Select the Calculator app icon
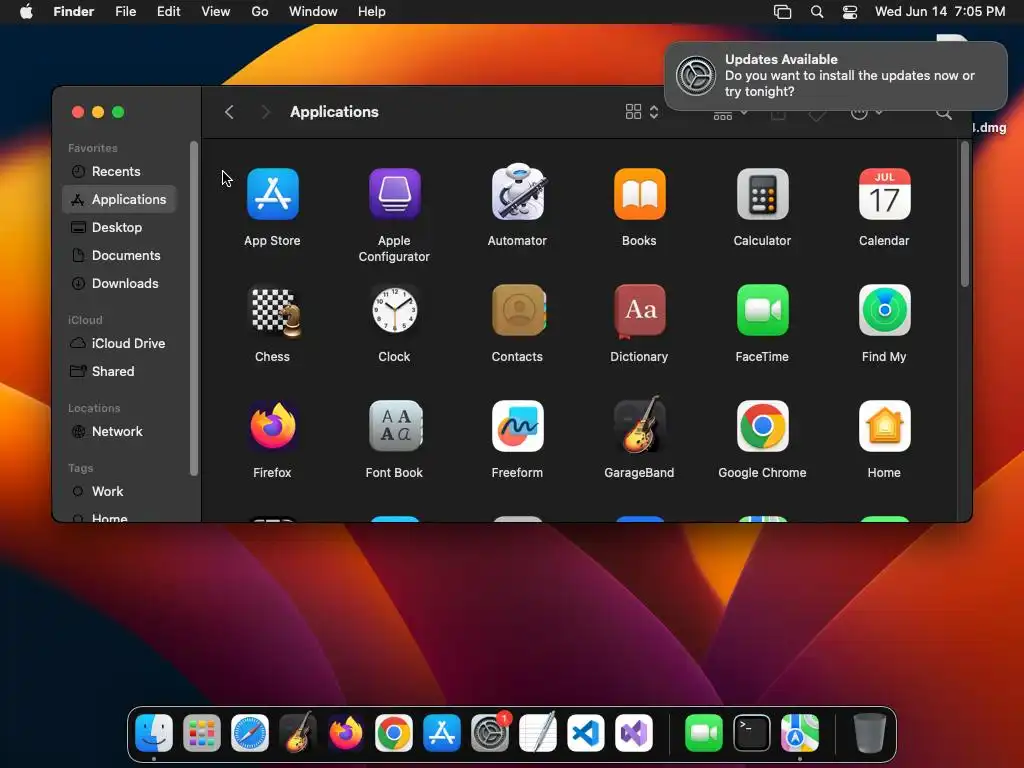The height and width of the screenshot is (768, 1024). 762,194
